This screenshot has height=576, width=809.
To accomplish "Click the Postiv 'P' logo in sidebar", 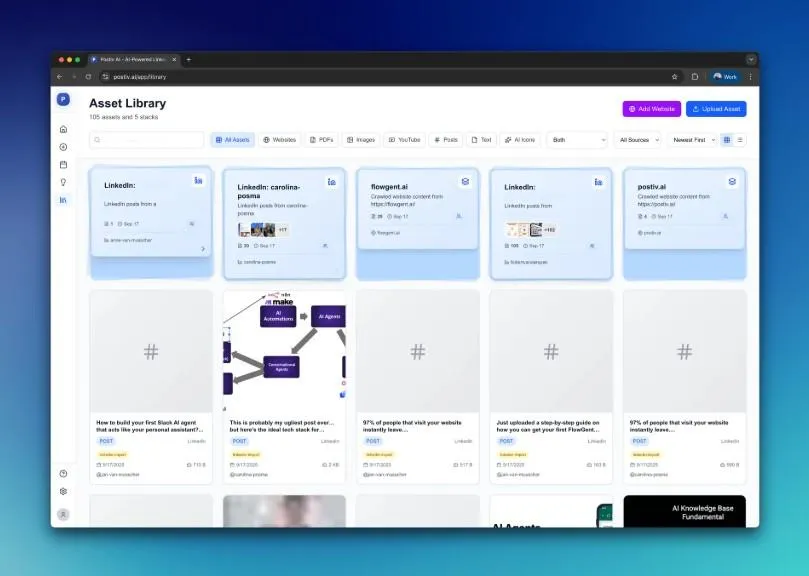I will pyautogui.click(x=63, y=99).
